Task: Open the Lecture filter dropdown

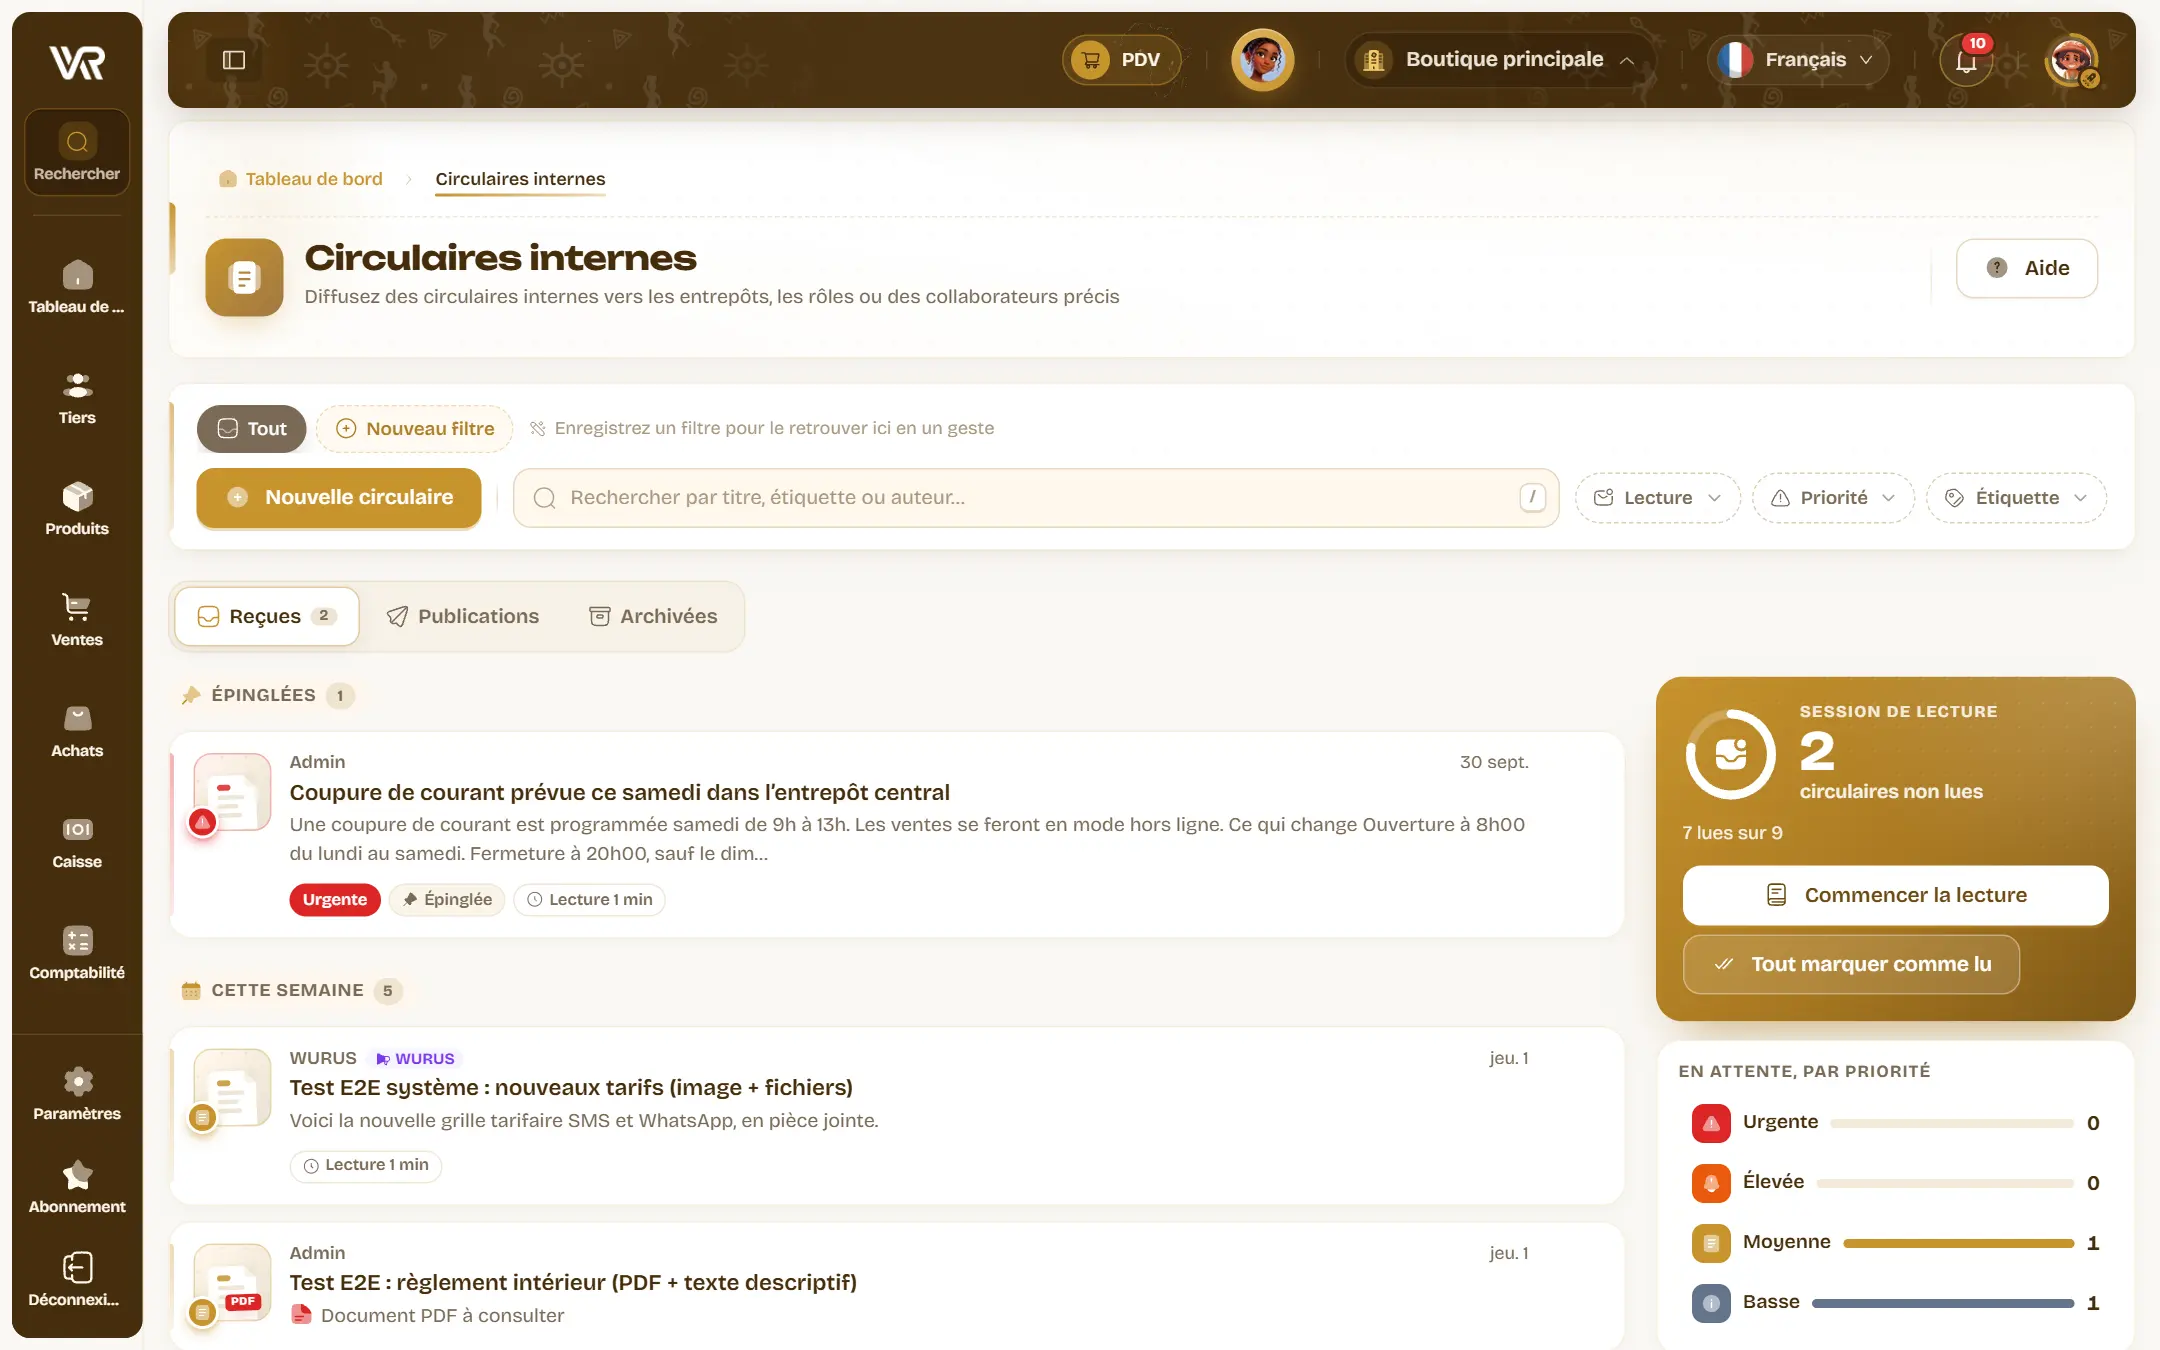Action: pos(1657,498)
